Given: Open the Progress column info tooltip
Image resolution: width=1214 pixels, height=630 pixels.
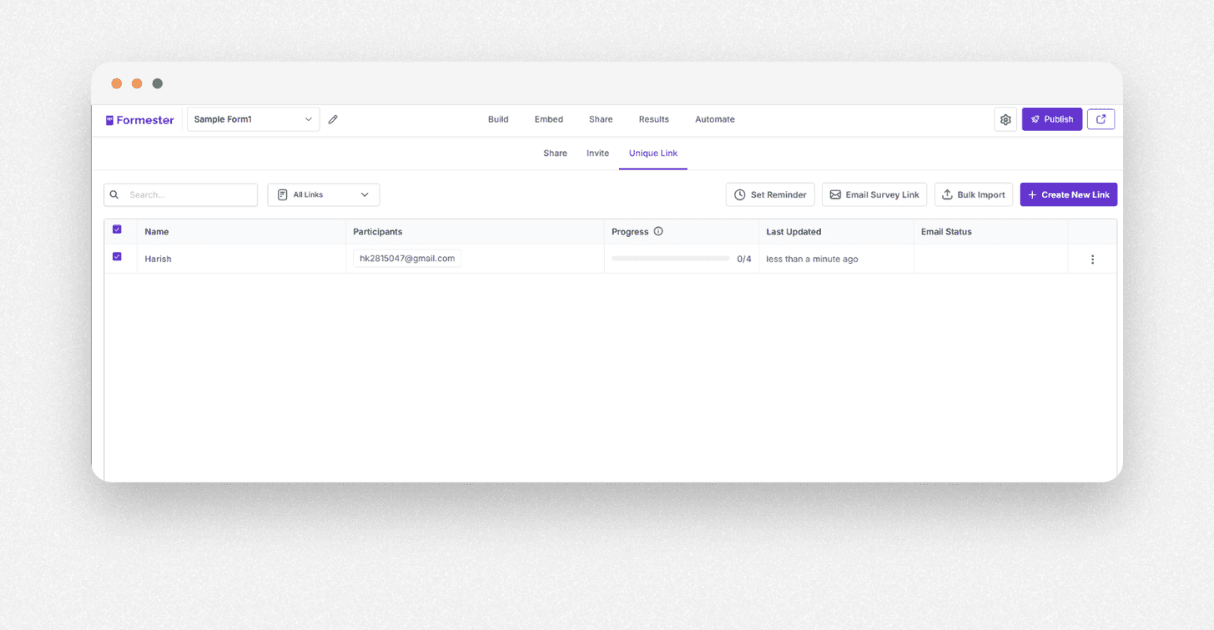Looking at the screenshot, I should [x=659, y=231].
